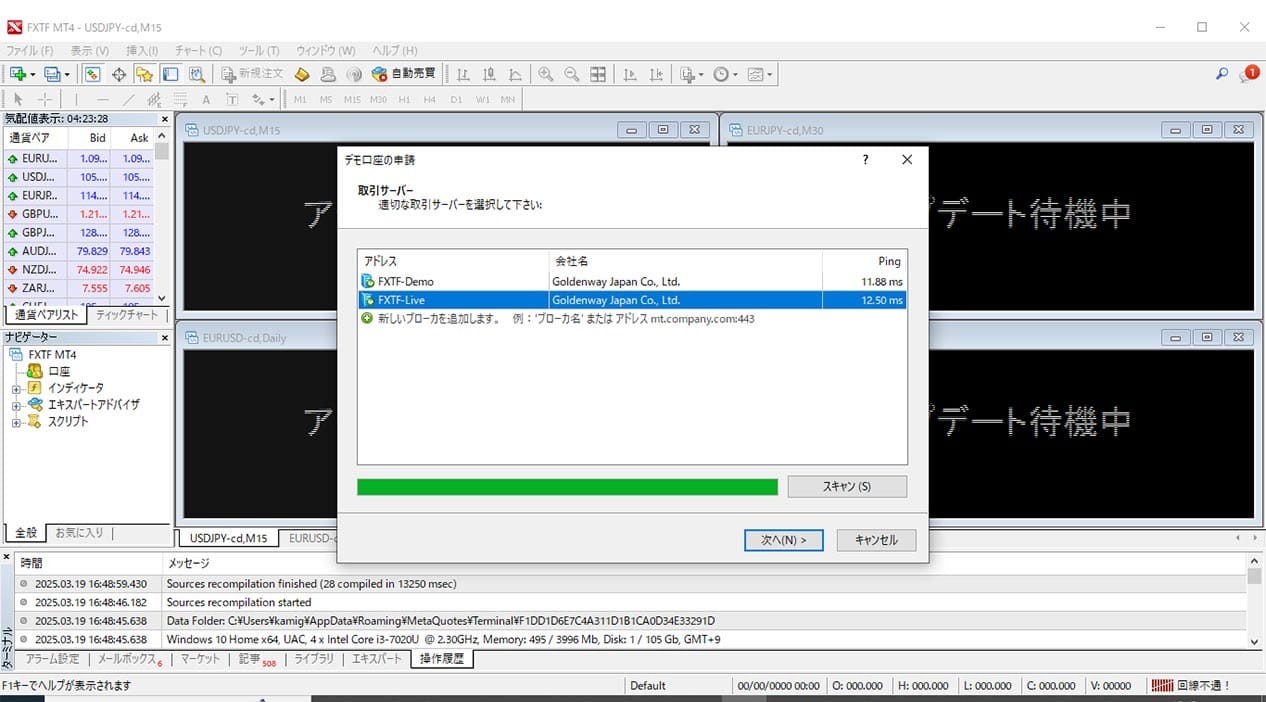Switch chart to line chart icon
Viewport: 1266px width, 702px height.
click(x=515, y=74)
